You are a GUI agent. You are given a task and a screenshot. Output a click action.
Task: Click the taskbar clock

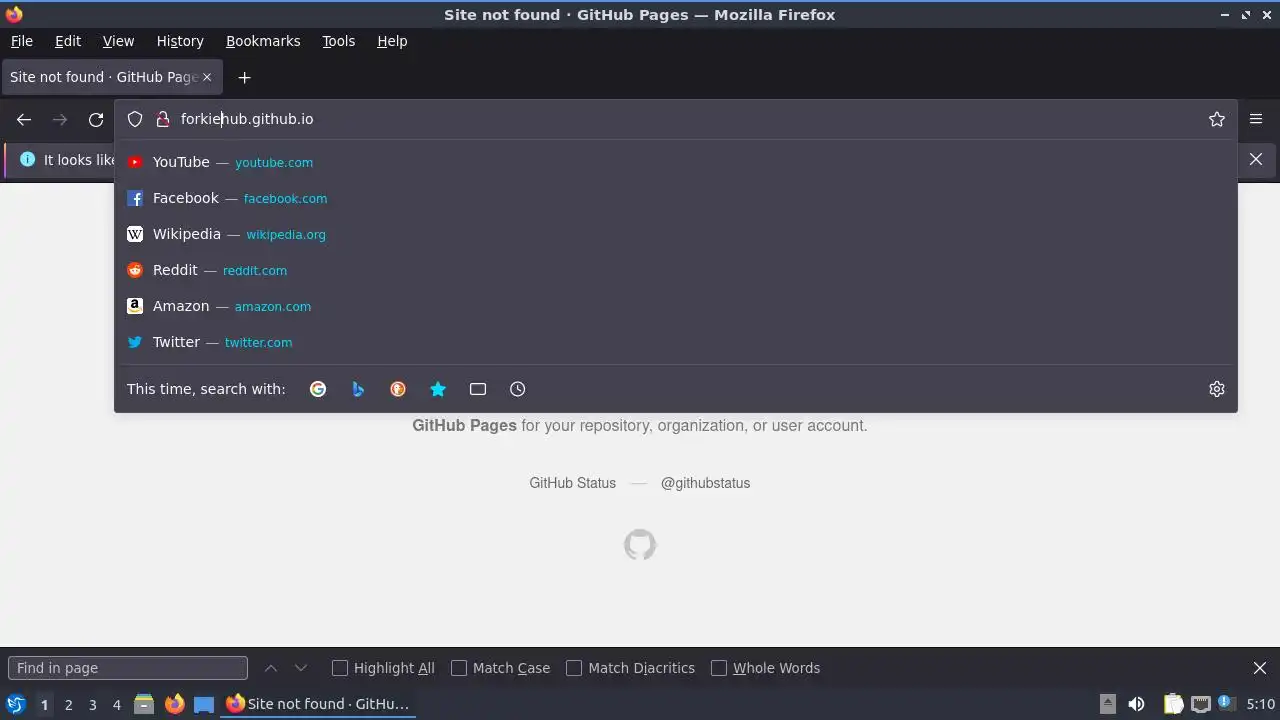click(1260, 704)
